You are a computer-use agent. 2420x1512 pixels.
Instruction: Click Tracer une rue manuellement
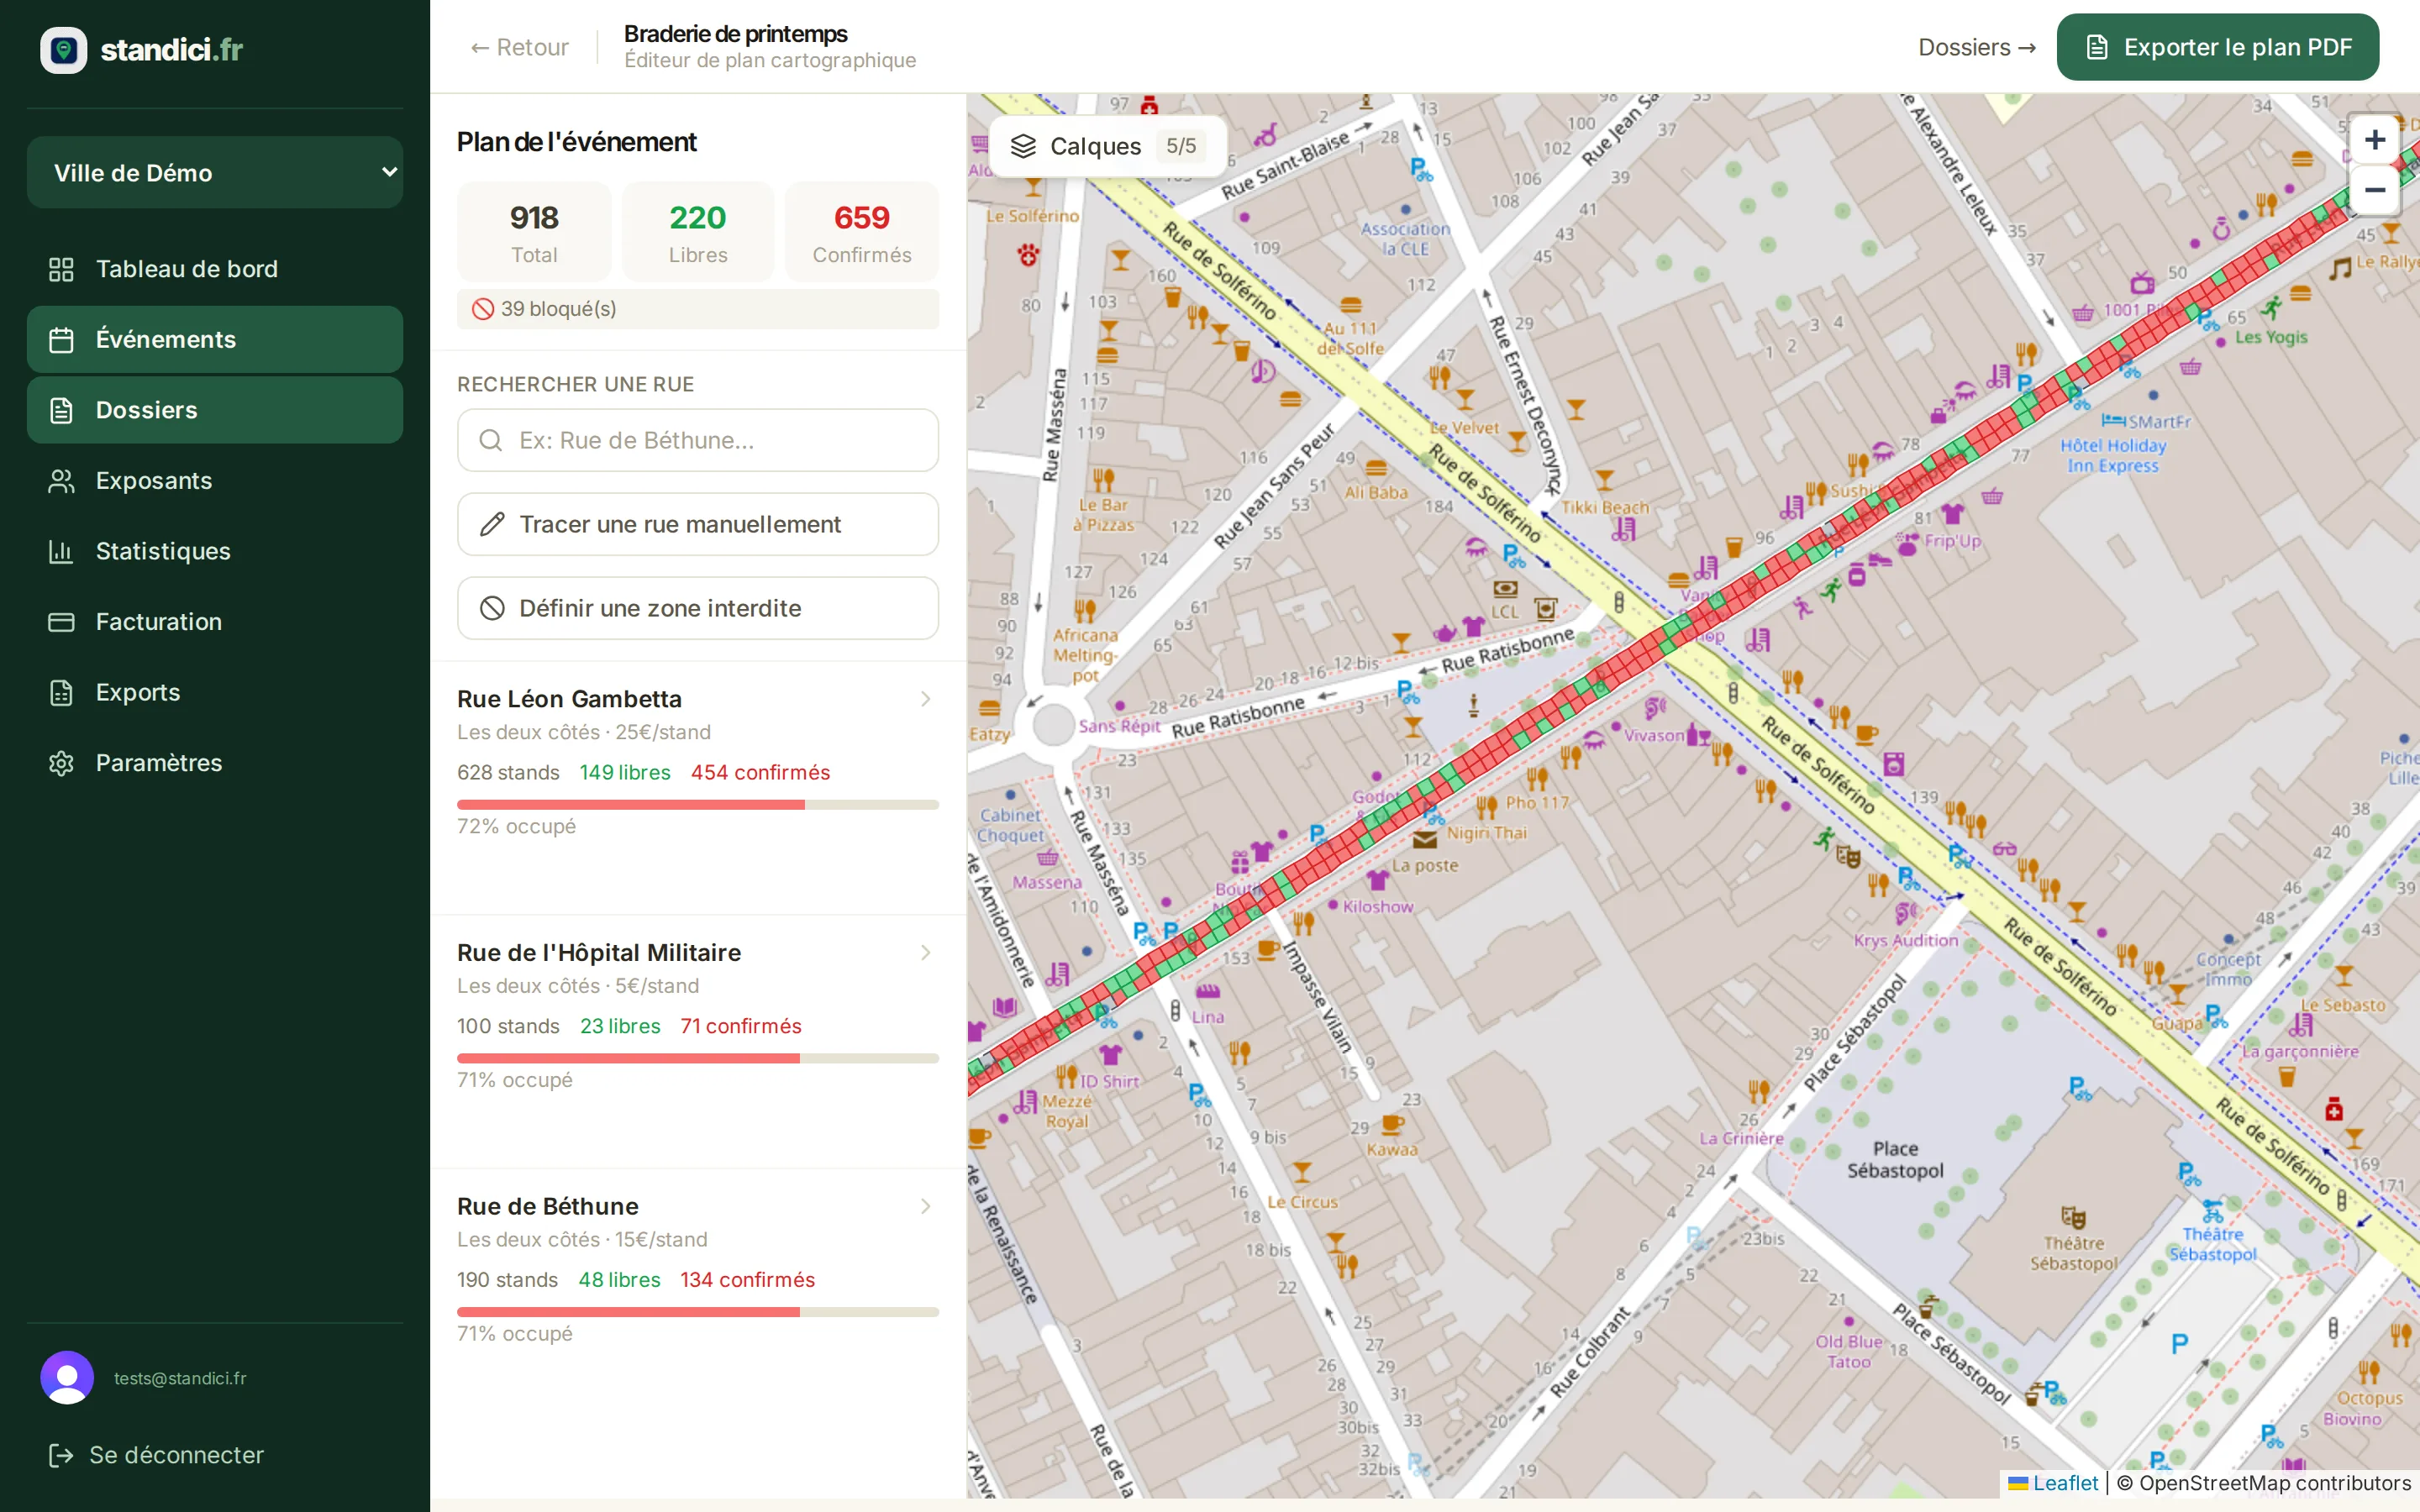pyautogui.click(x=698, y=524)
